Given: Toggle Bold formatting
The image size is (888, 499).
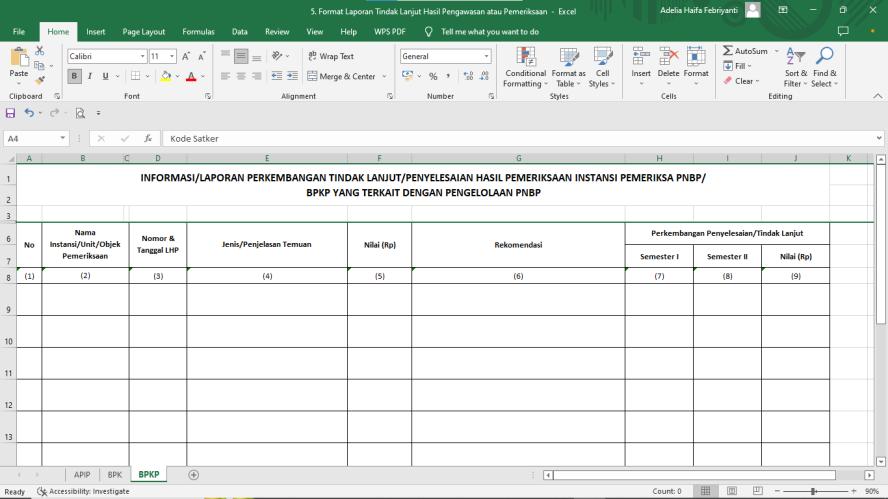Looking at the screenshot, I should [74, 76].
